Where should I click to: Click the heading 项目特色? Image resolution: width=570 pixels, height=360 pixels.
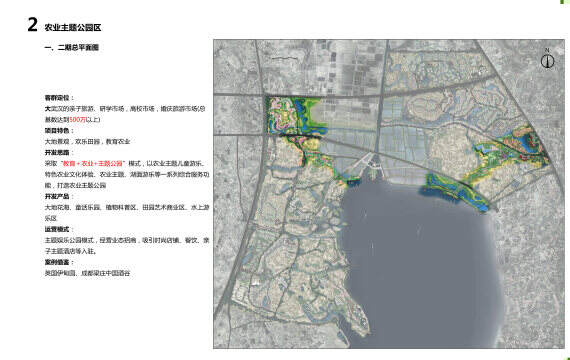[59, 130]
